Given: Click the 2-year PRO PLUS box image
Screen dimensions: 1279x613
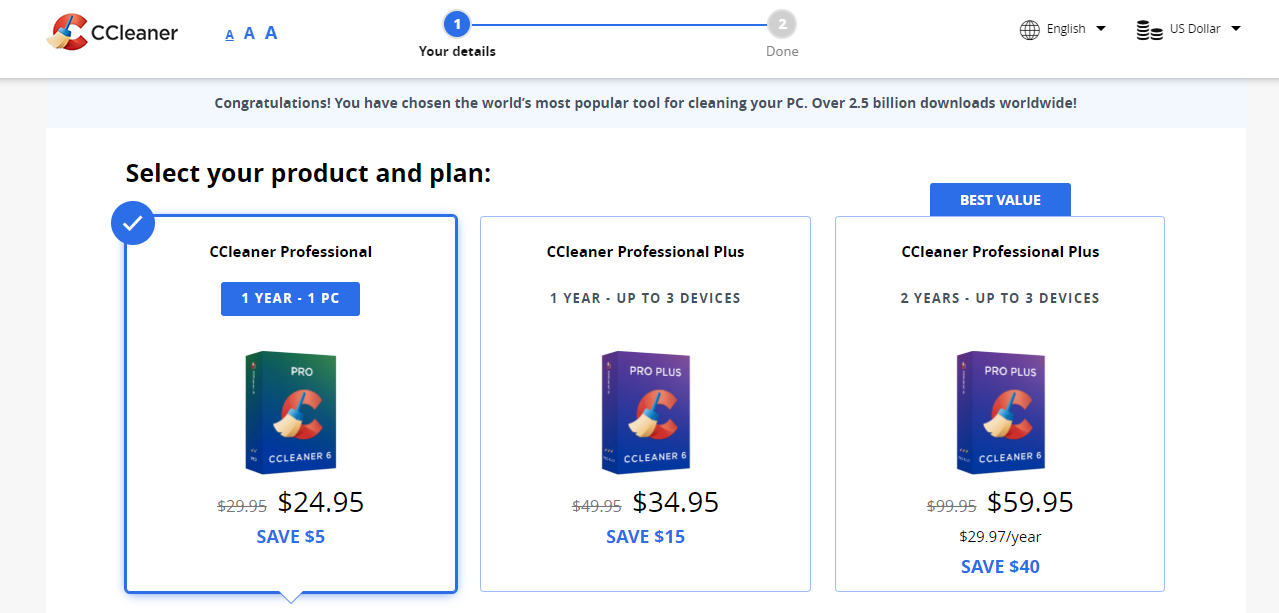Looking at the screenshot, I should pos(1000,411).
